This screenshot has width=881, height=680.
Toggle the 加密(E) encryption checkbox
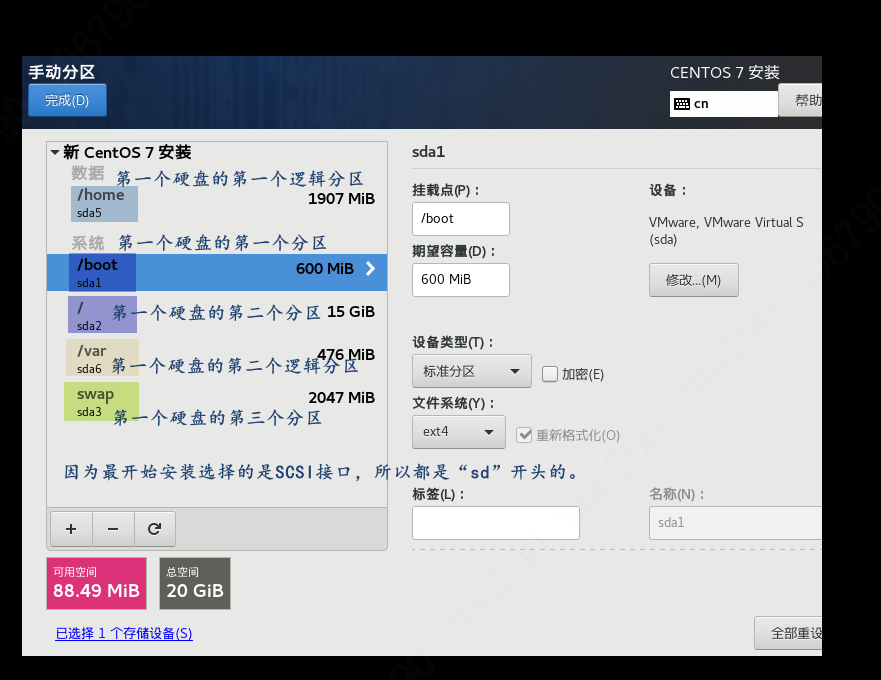tap(550, 374)
